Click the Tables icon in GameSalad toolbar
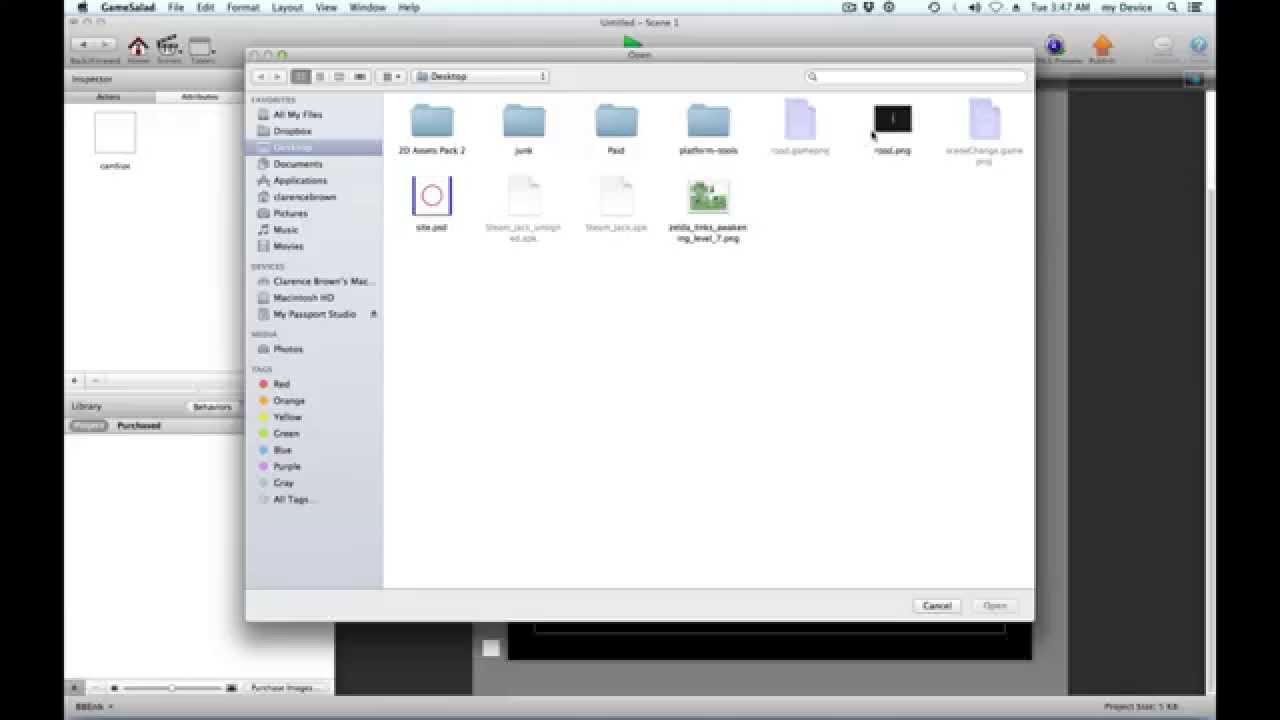The image size is (1280, 720). [201, 46]
